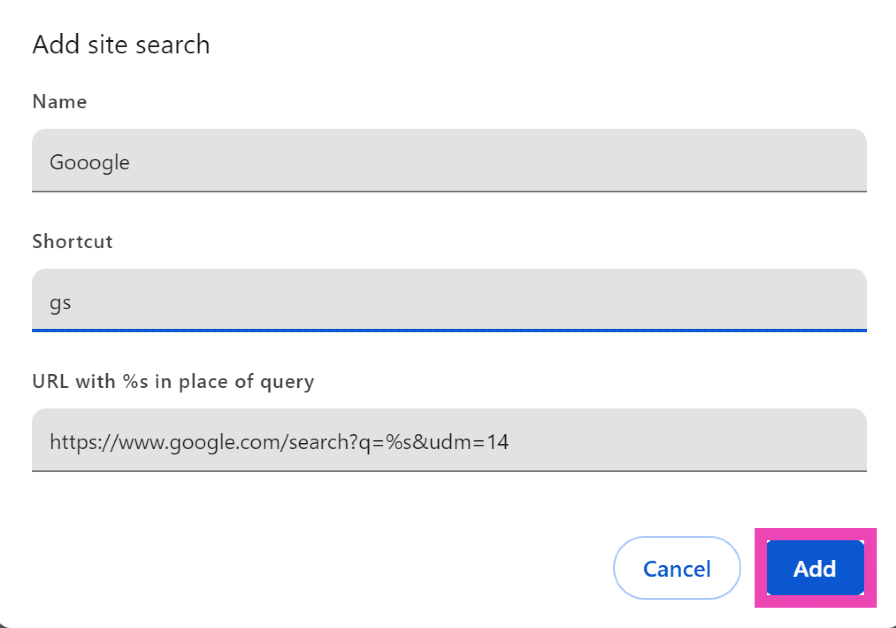Viewport: 896px width, 628px height.
Task: Click empty space right of the URL text
Action: 690,440
